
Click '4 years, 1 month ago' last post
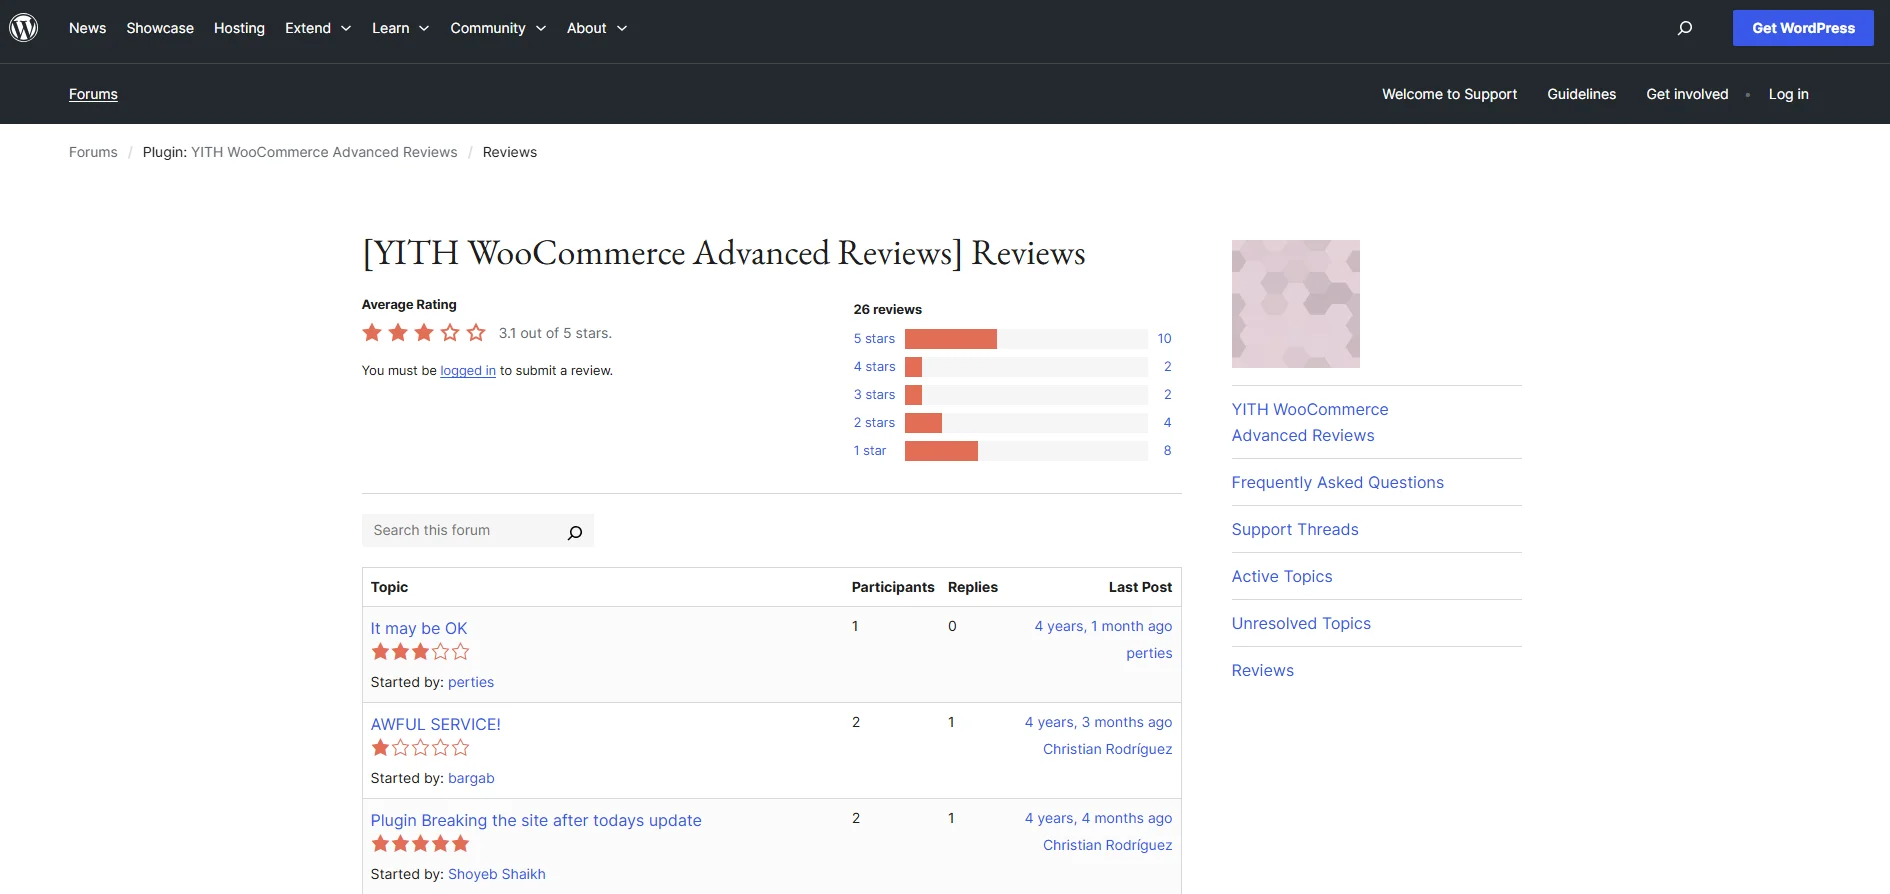pyautogui.click(x=1103, y=626)
